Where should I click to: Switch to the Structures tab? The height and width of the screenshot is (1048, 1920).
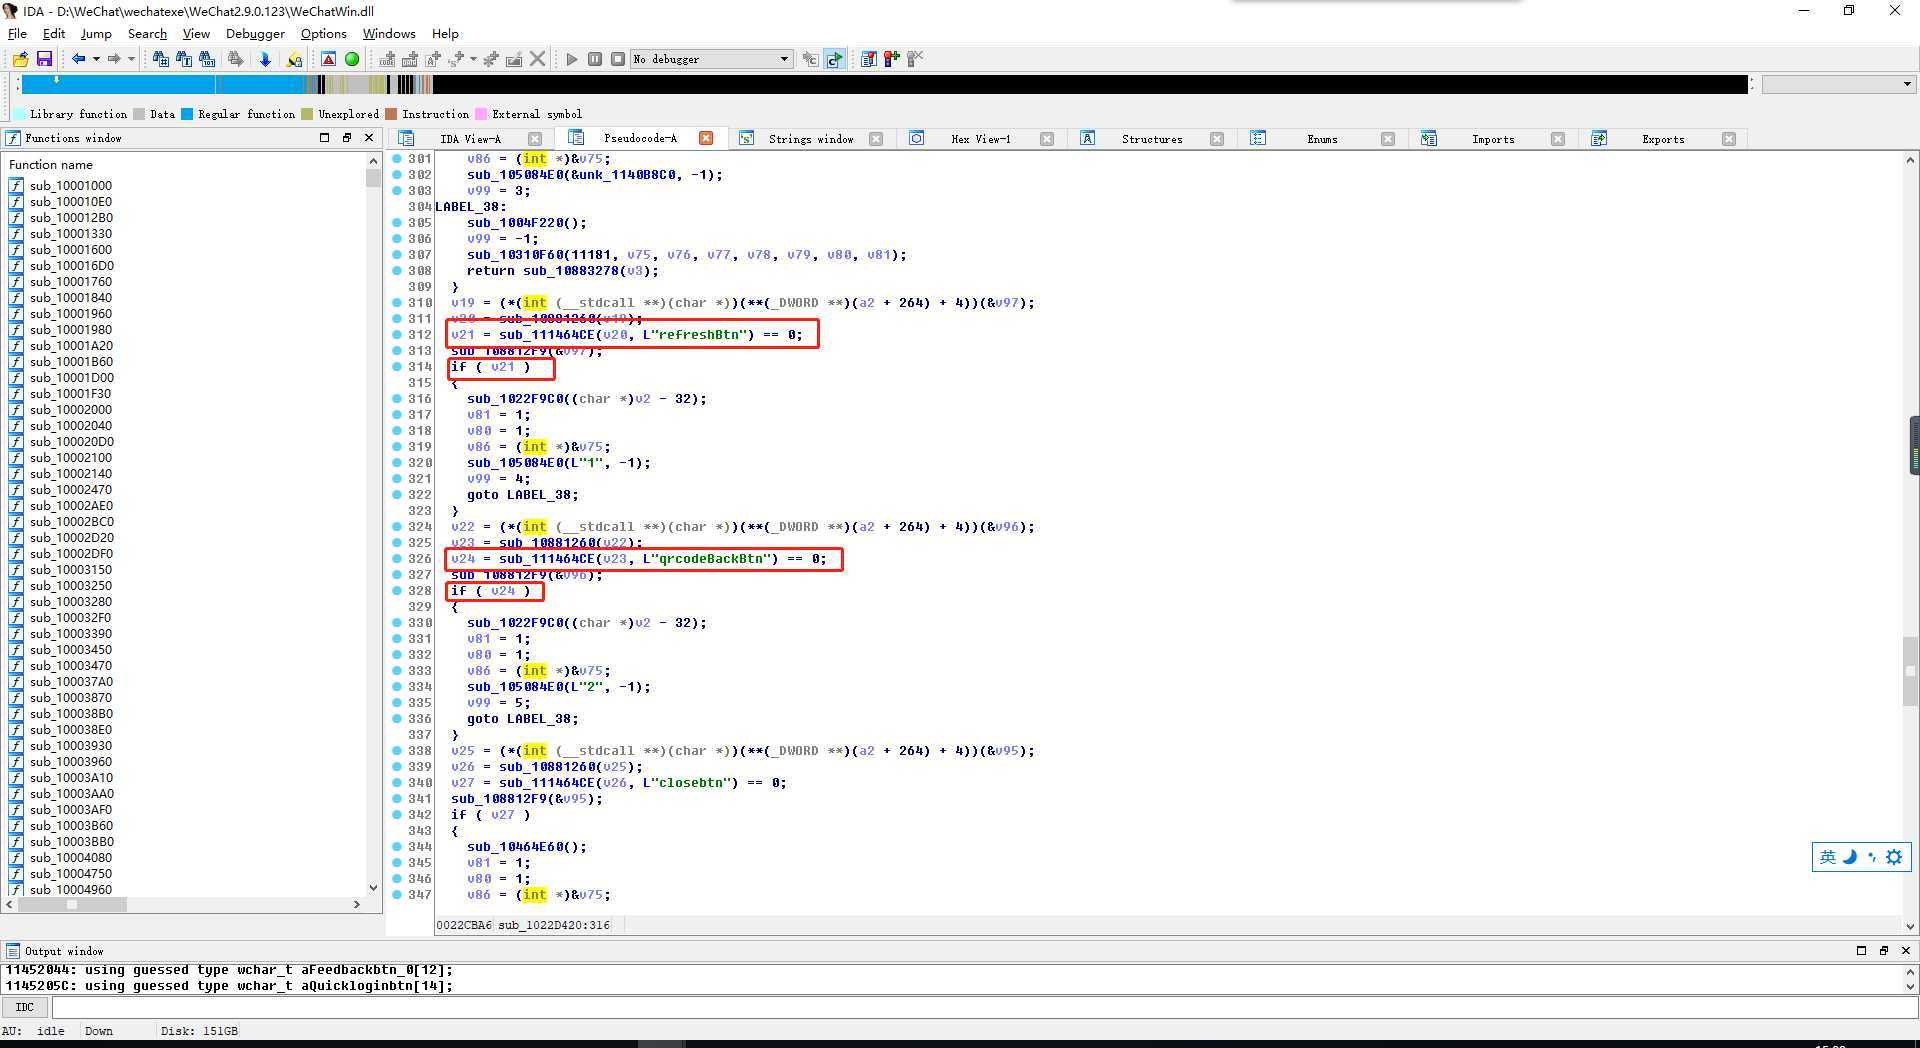1152,139
